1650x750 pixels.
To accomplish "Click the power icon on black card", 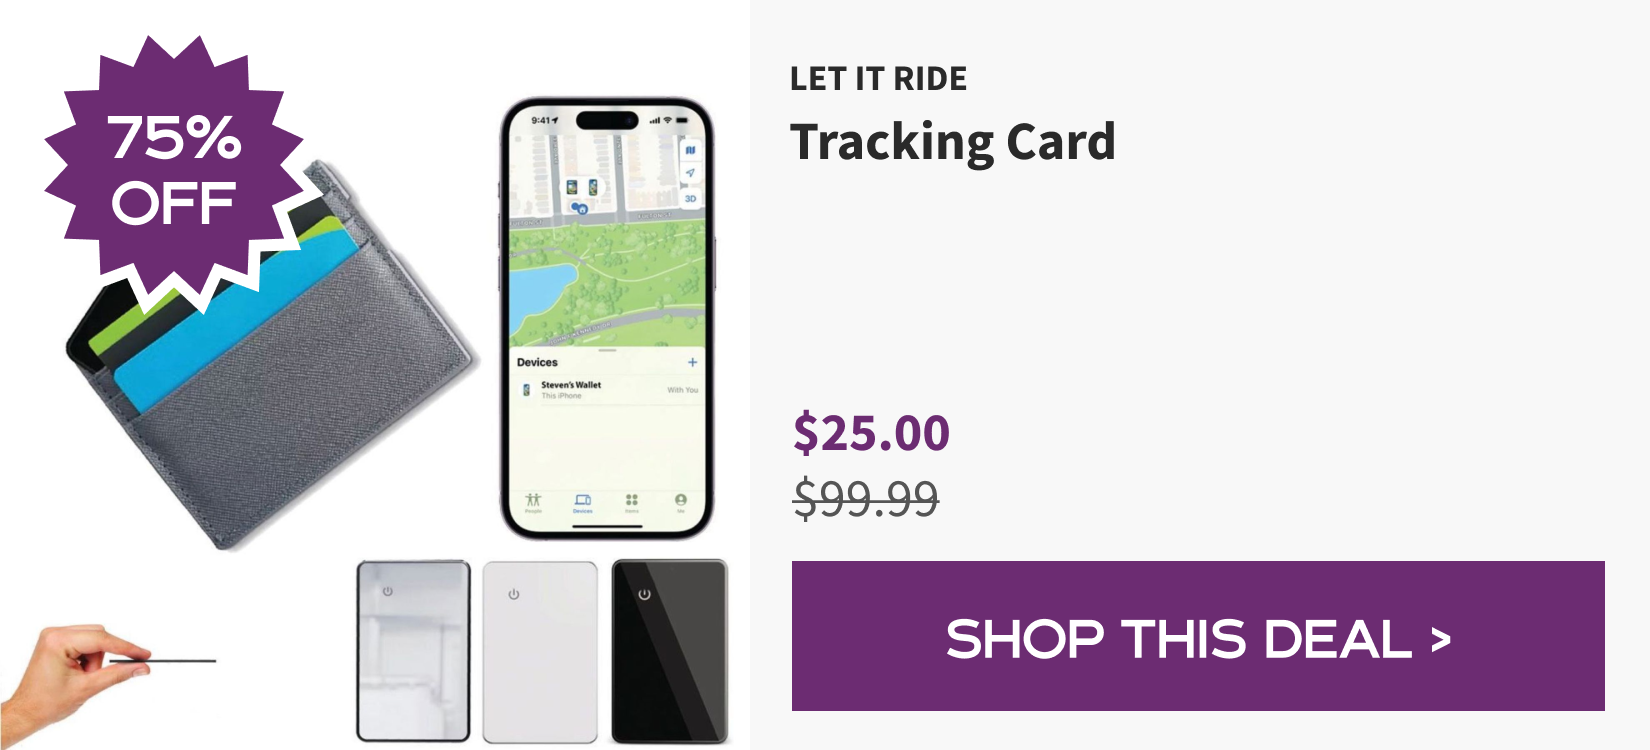I will point(644,594).
